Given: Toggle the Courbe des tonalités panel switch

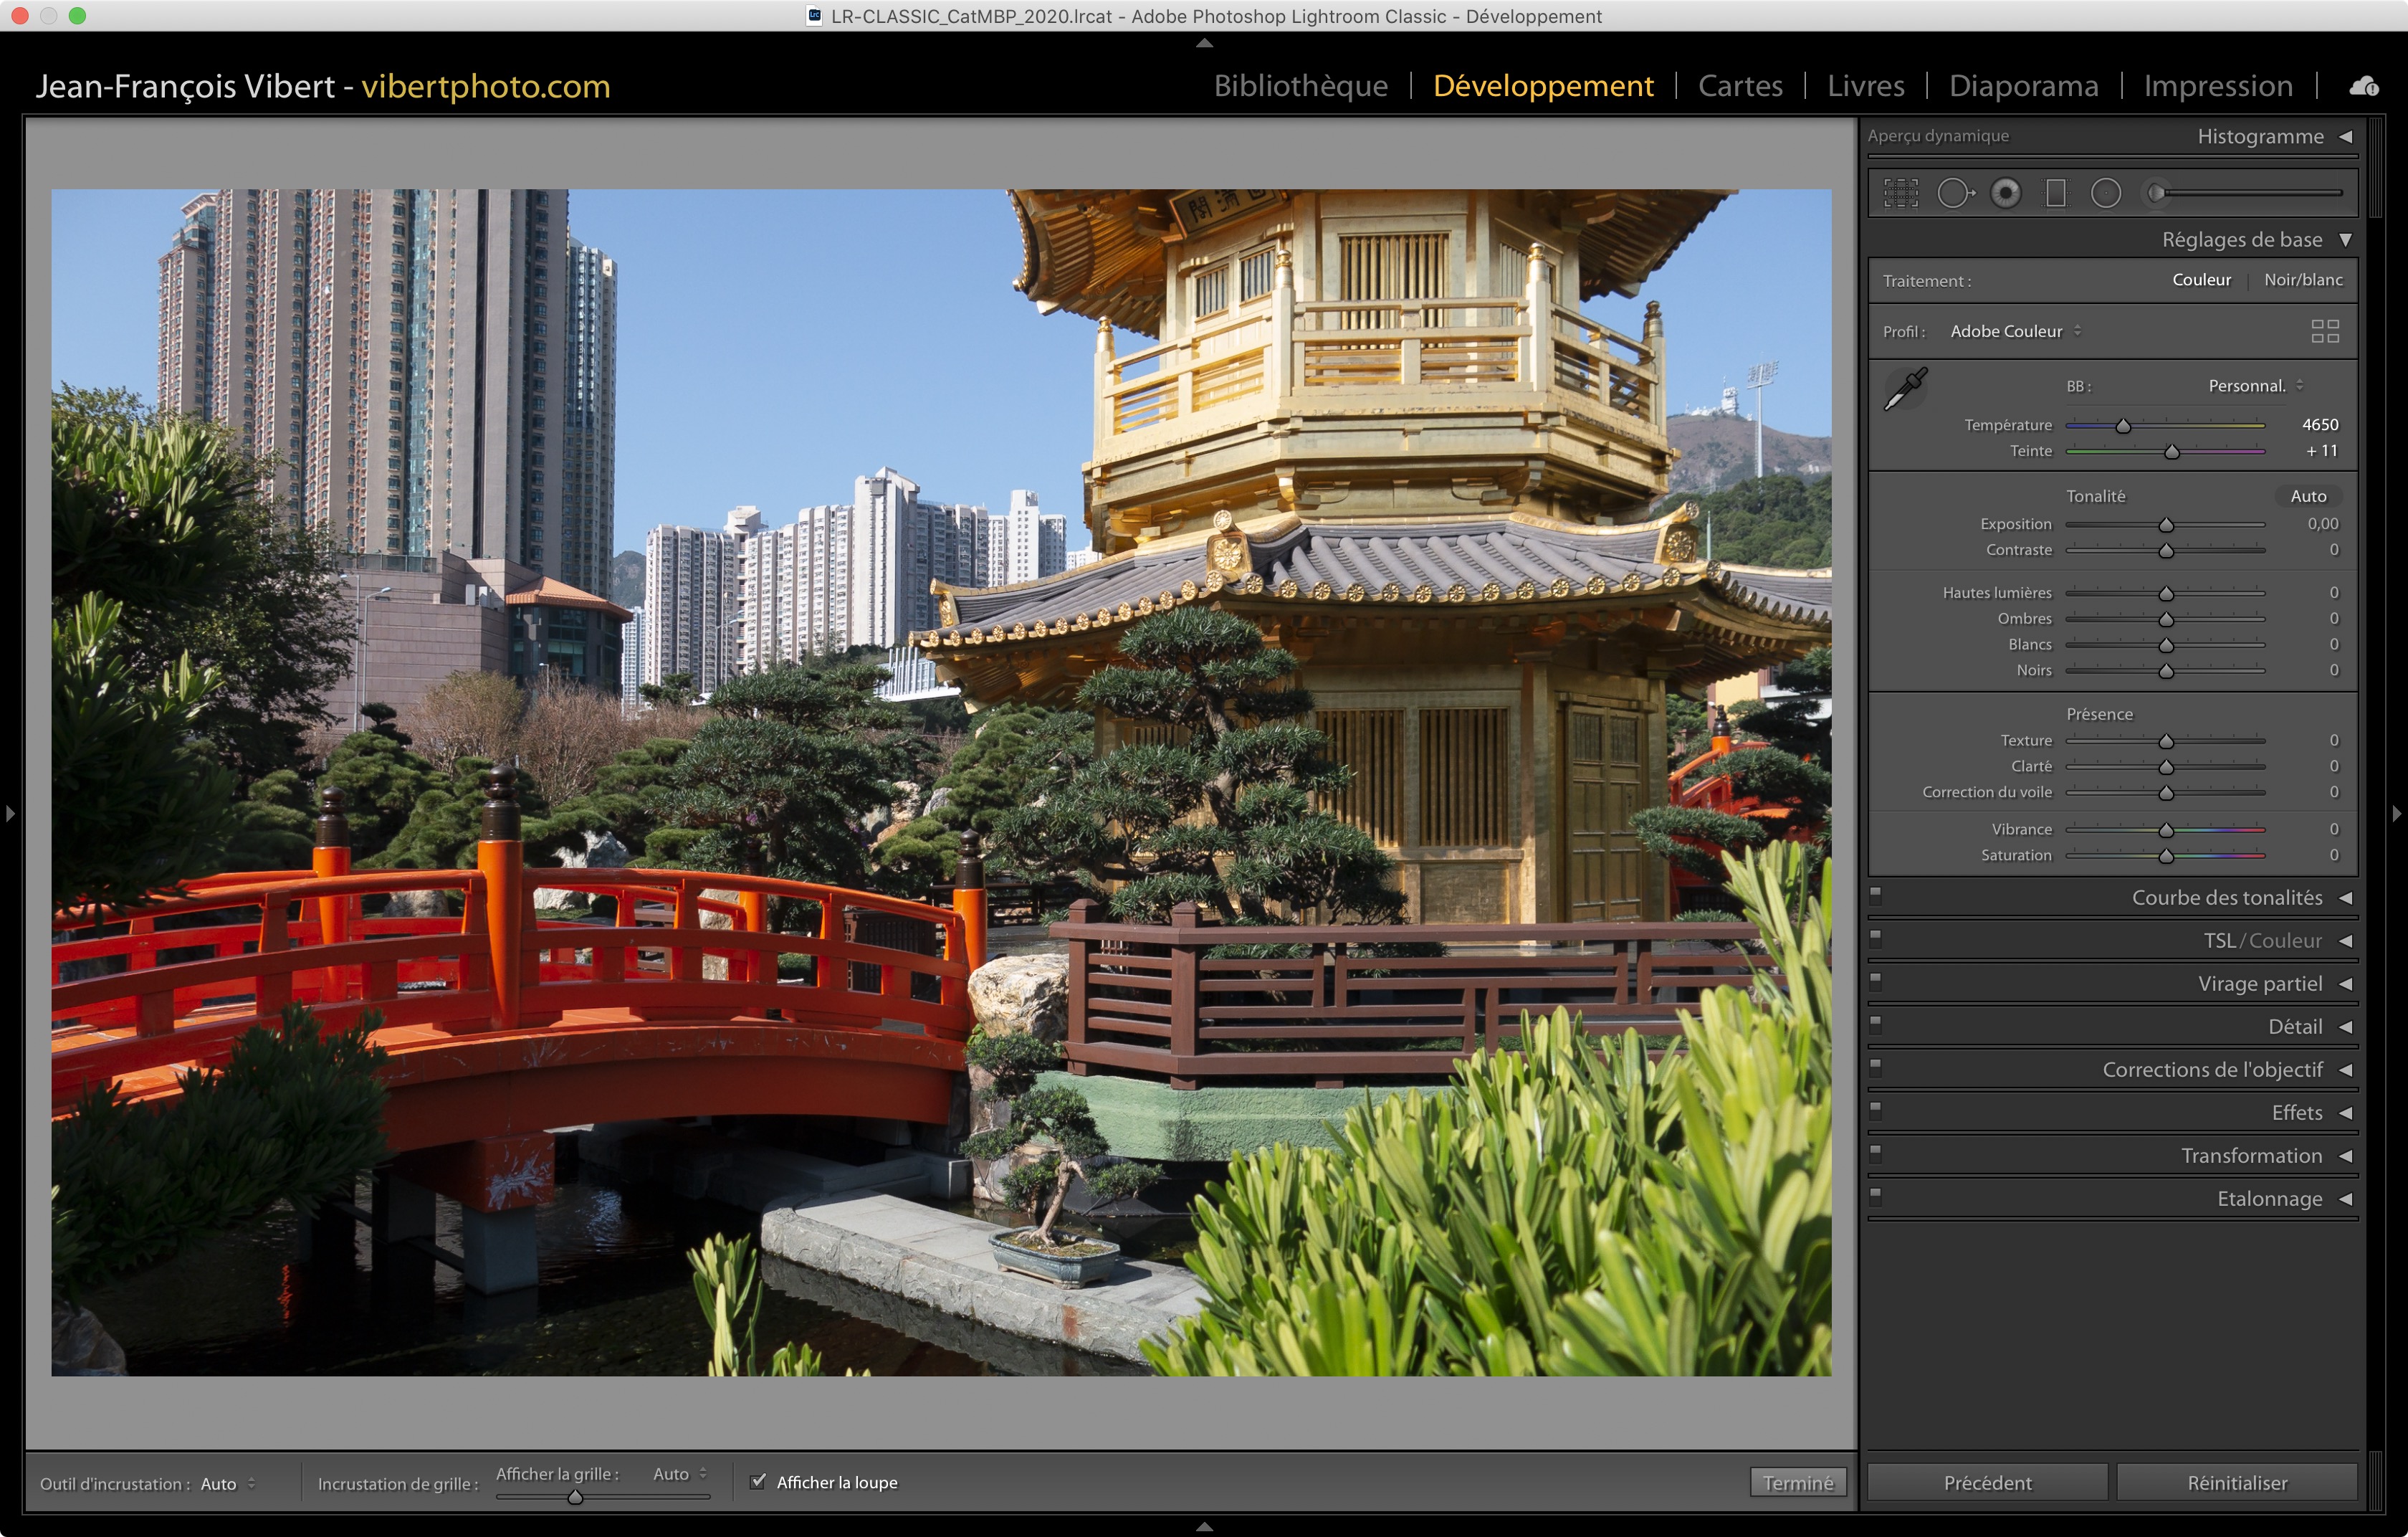Looking at the screenshot, I should point(1876,896).
